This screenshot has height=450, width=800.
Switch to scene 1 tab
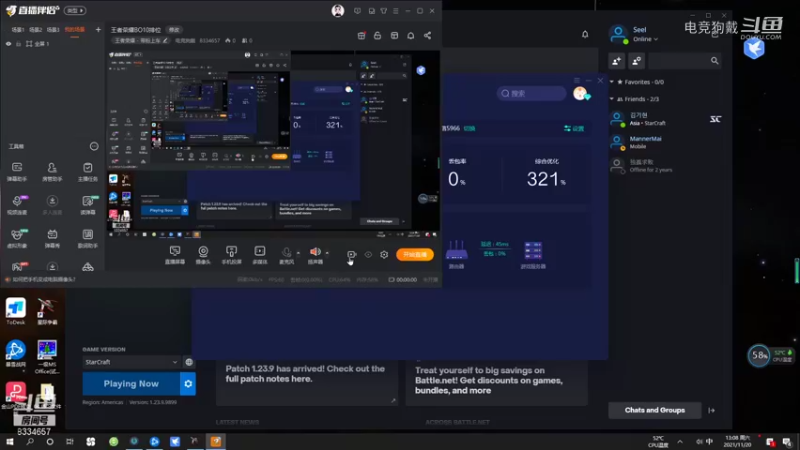[18, 30]
